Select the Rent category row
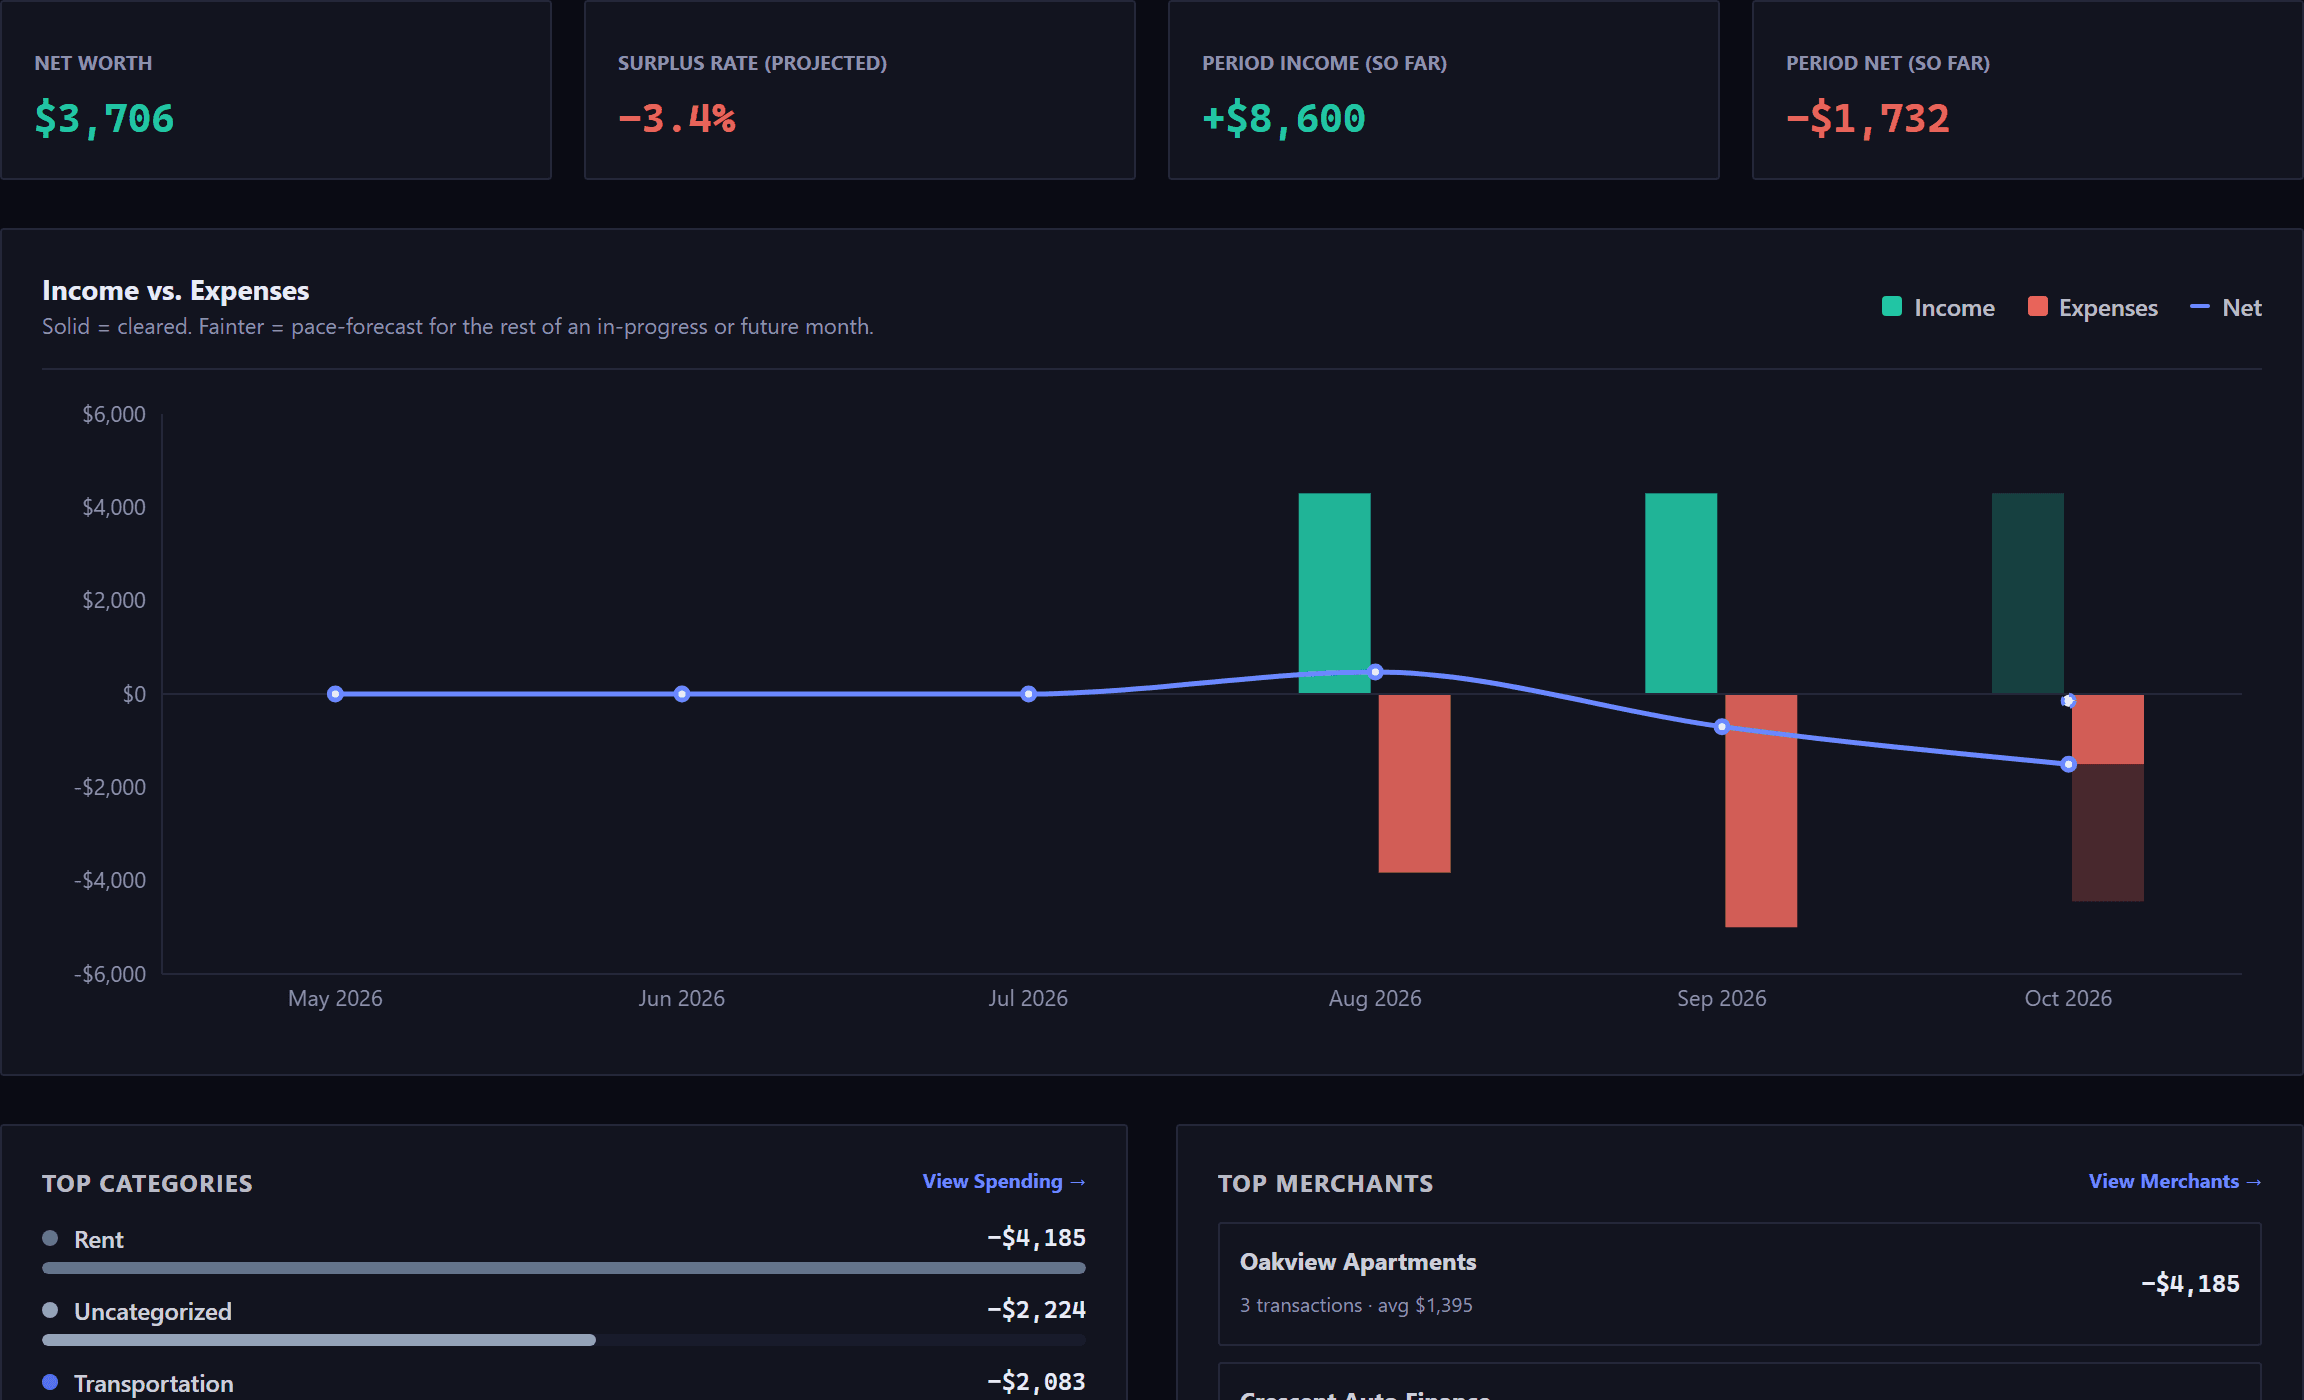2304x1400 pixels. click(564, 1250)
